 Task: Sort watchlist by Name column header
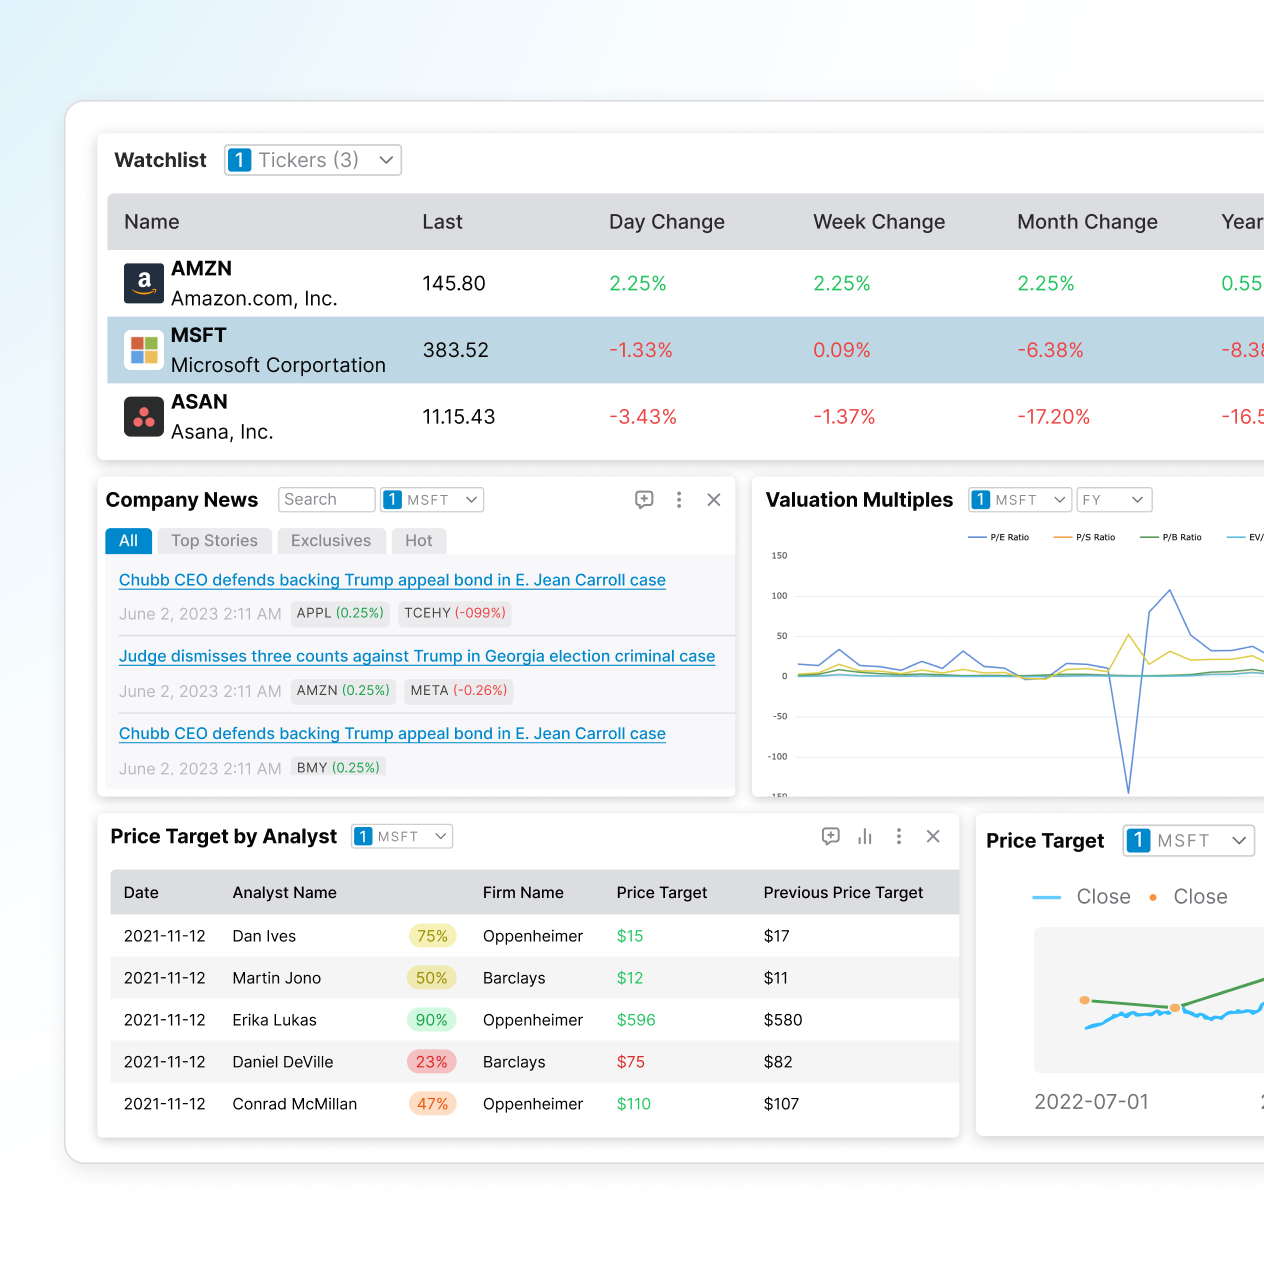152,222
